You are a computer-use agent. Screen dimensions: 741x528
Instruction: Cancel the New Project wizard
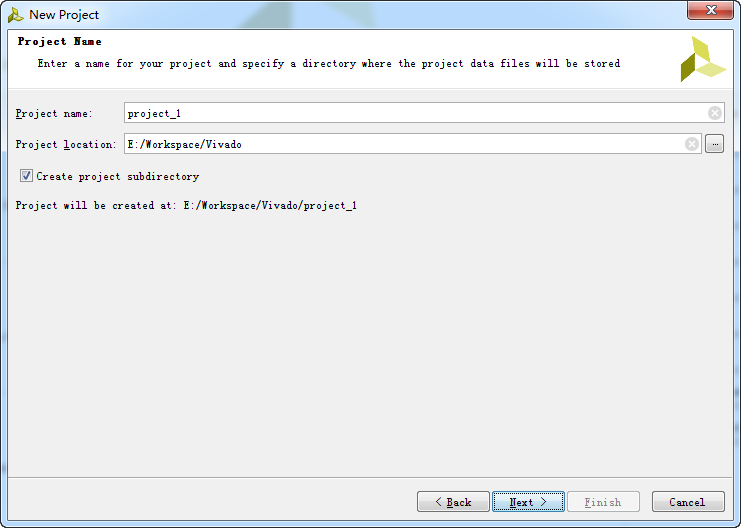click(687, 502)
